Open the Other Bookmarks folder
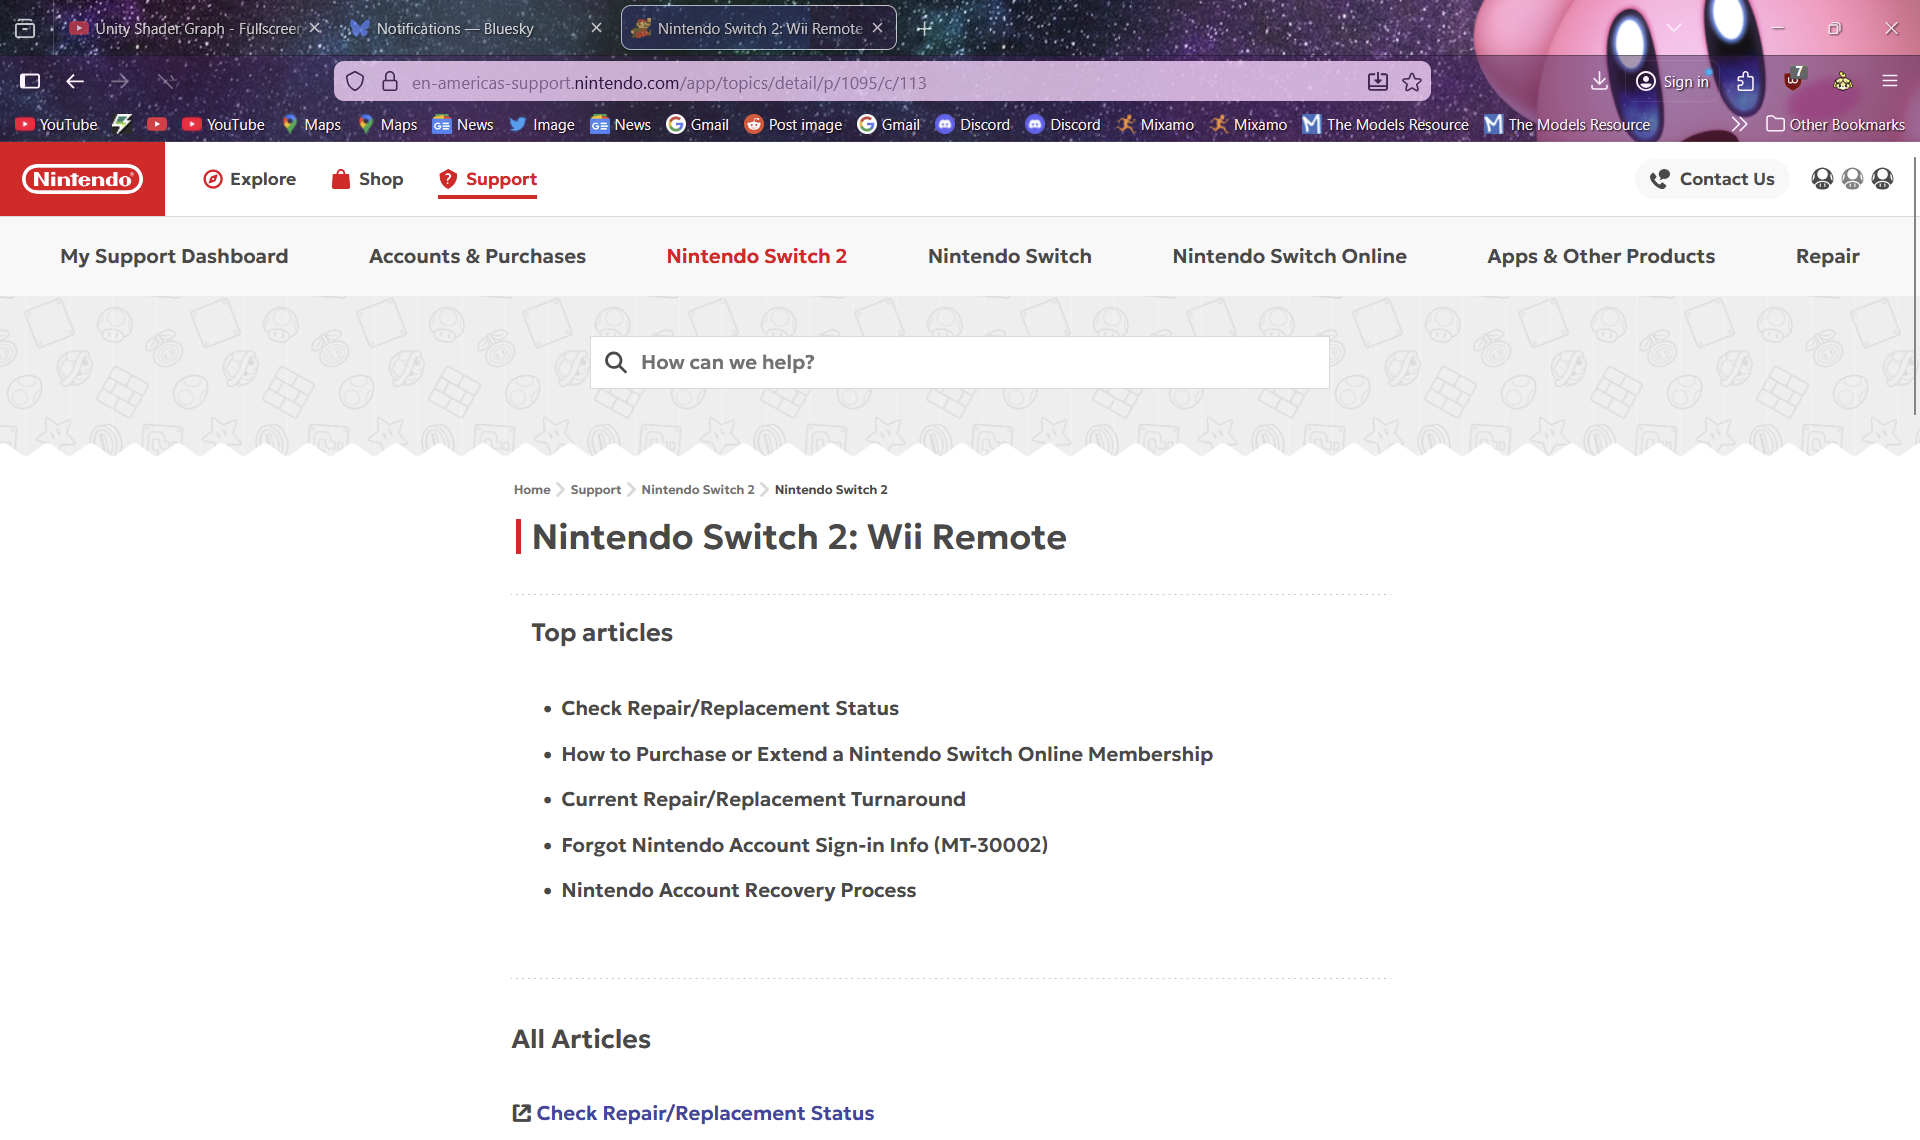1920x1140 pixels. (x=1835, y=125)
